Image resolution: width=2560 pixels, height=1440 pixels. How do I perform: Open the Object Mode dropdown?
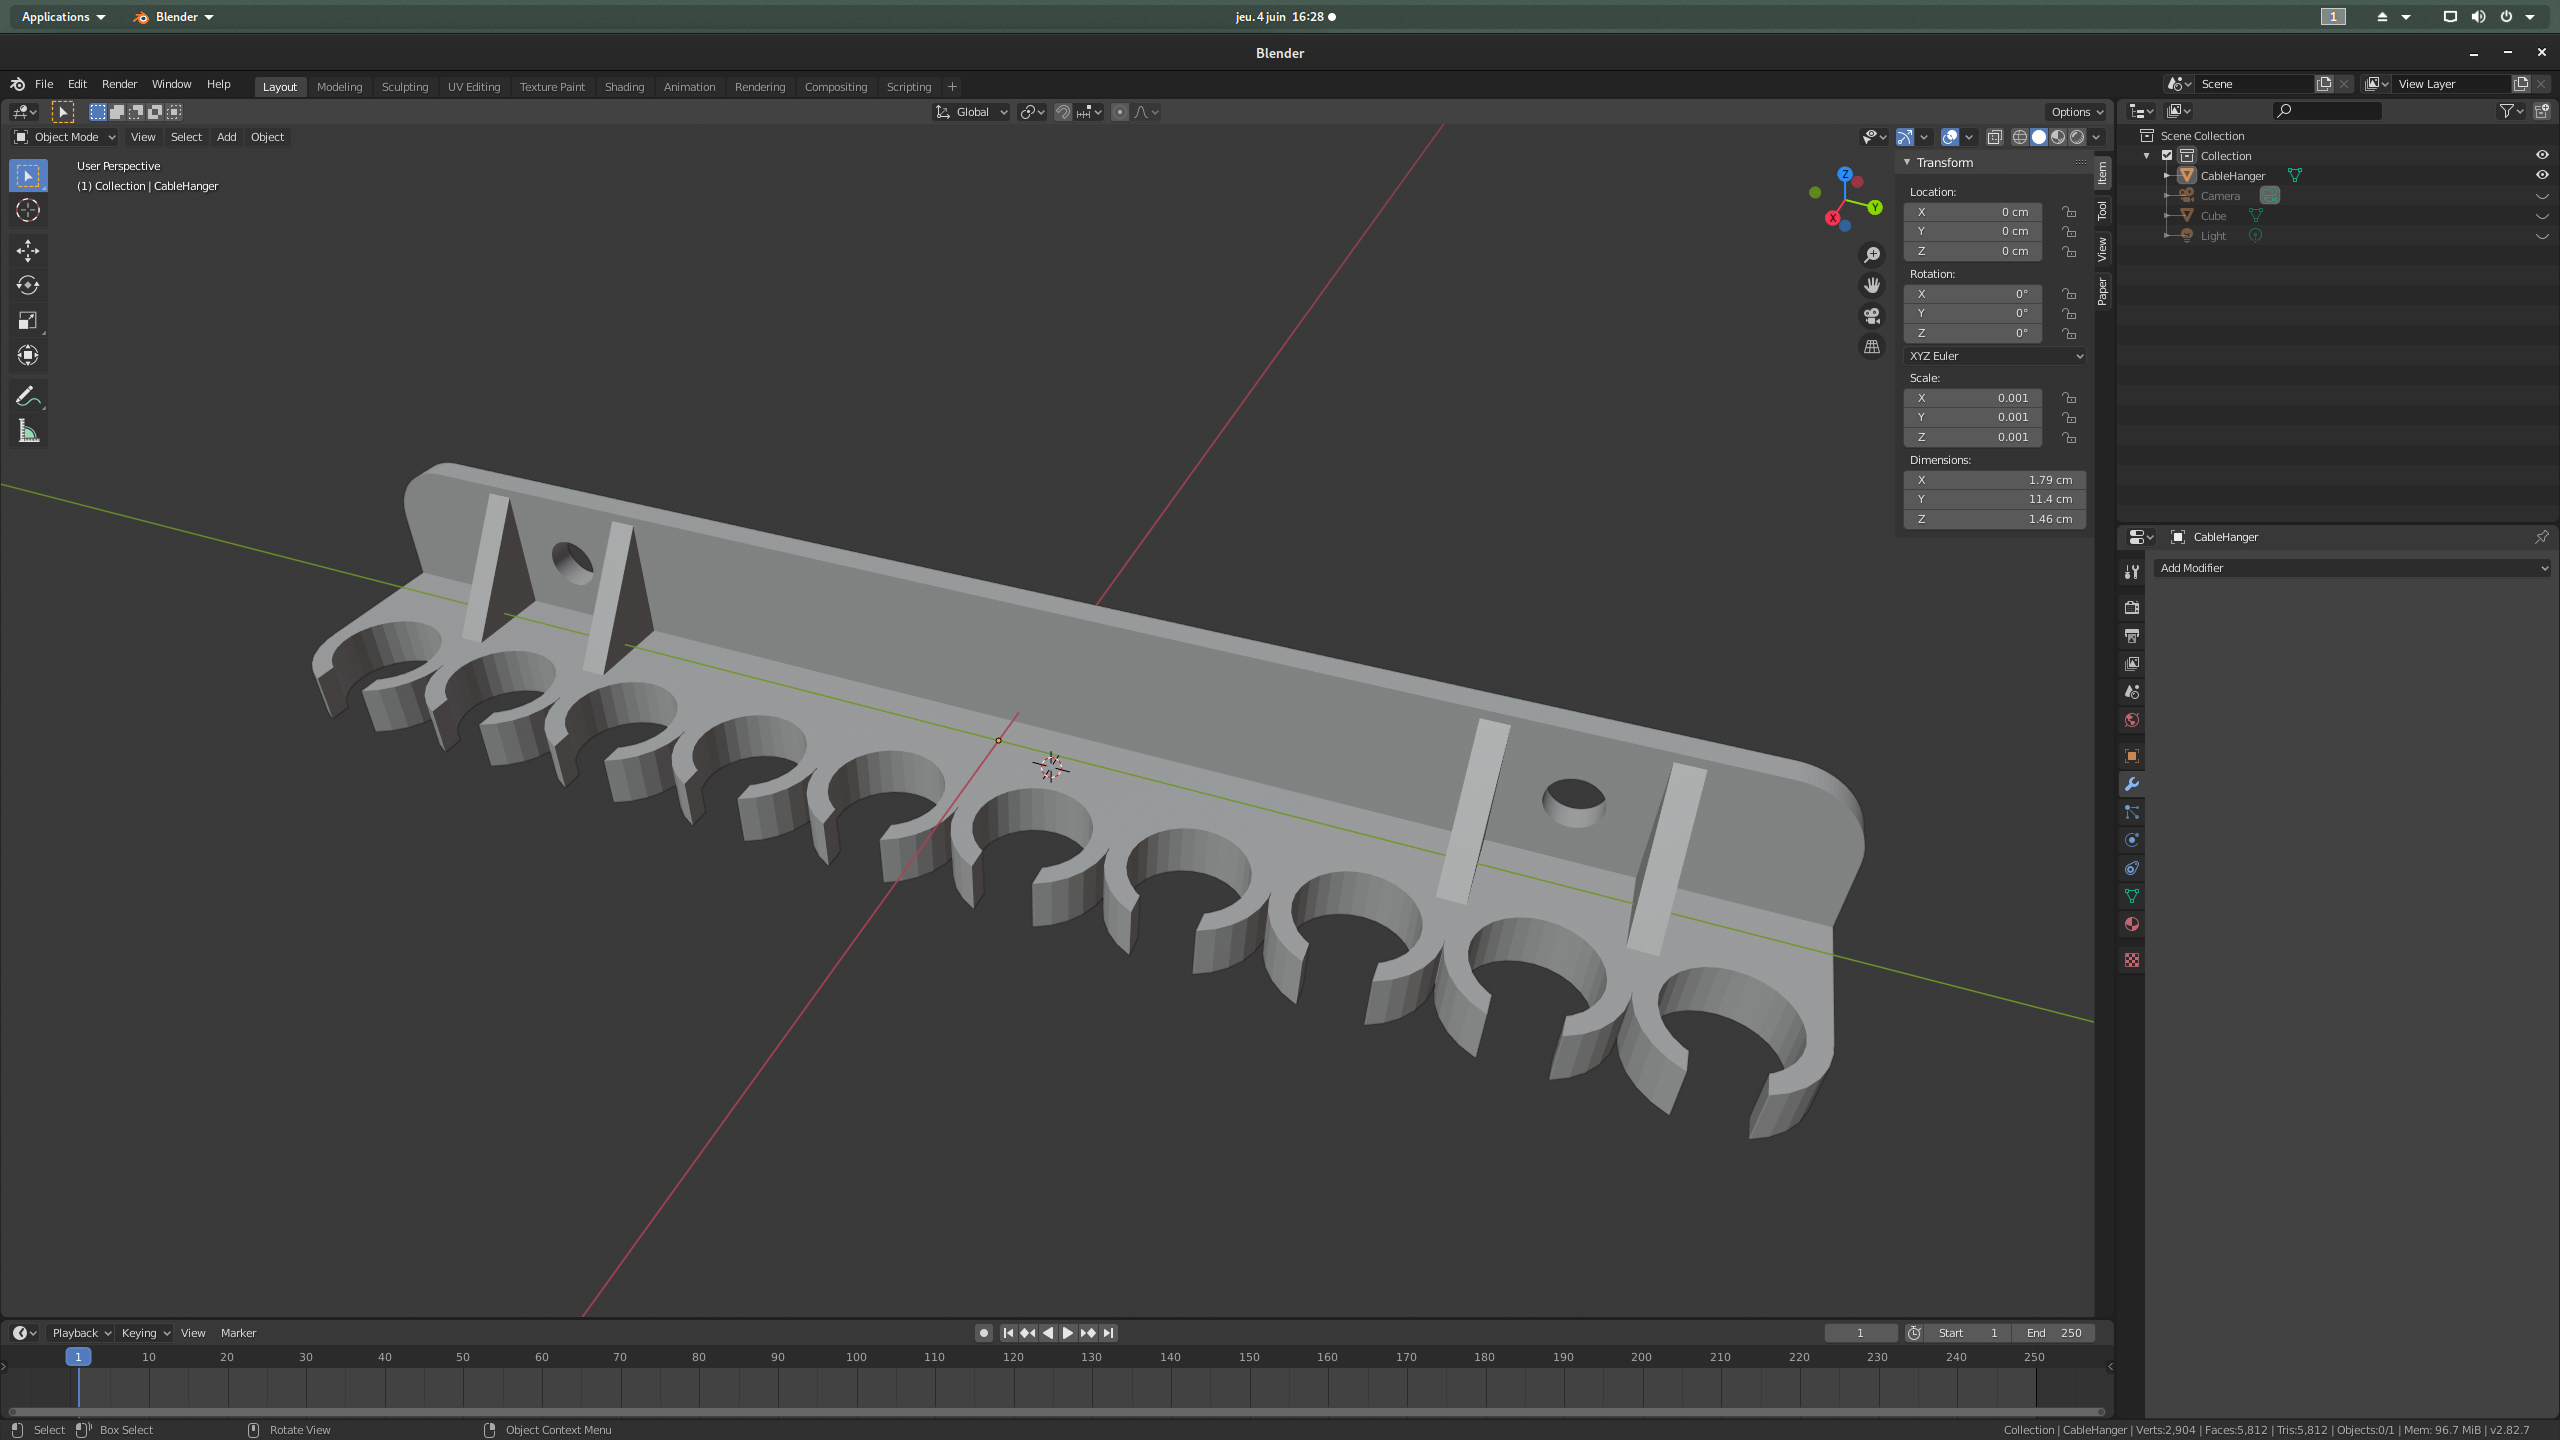click(65, 137)
